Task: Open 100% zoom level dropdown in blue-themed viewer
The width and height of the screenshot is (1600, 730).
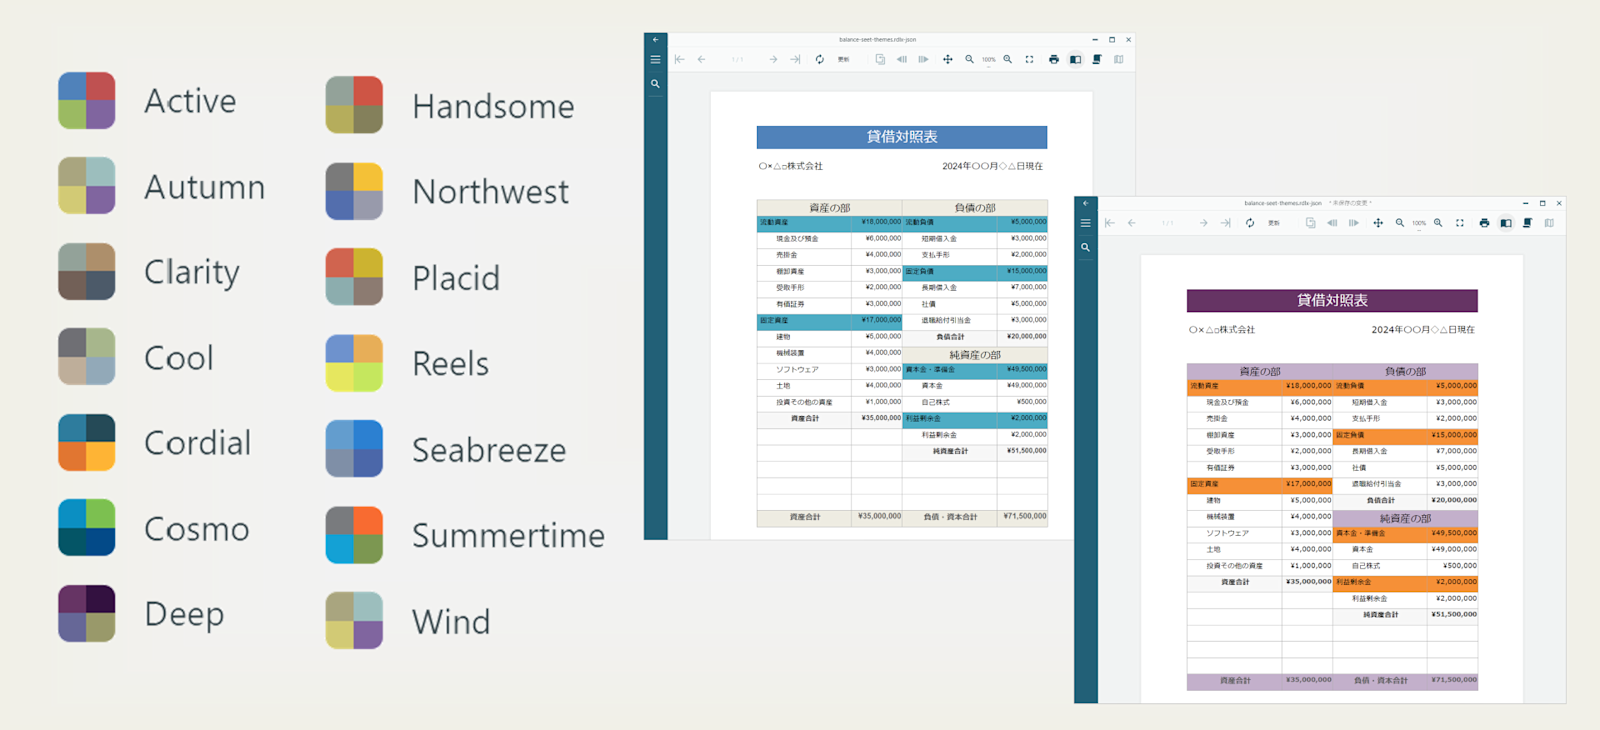Action: coord(988,60)
